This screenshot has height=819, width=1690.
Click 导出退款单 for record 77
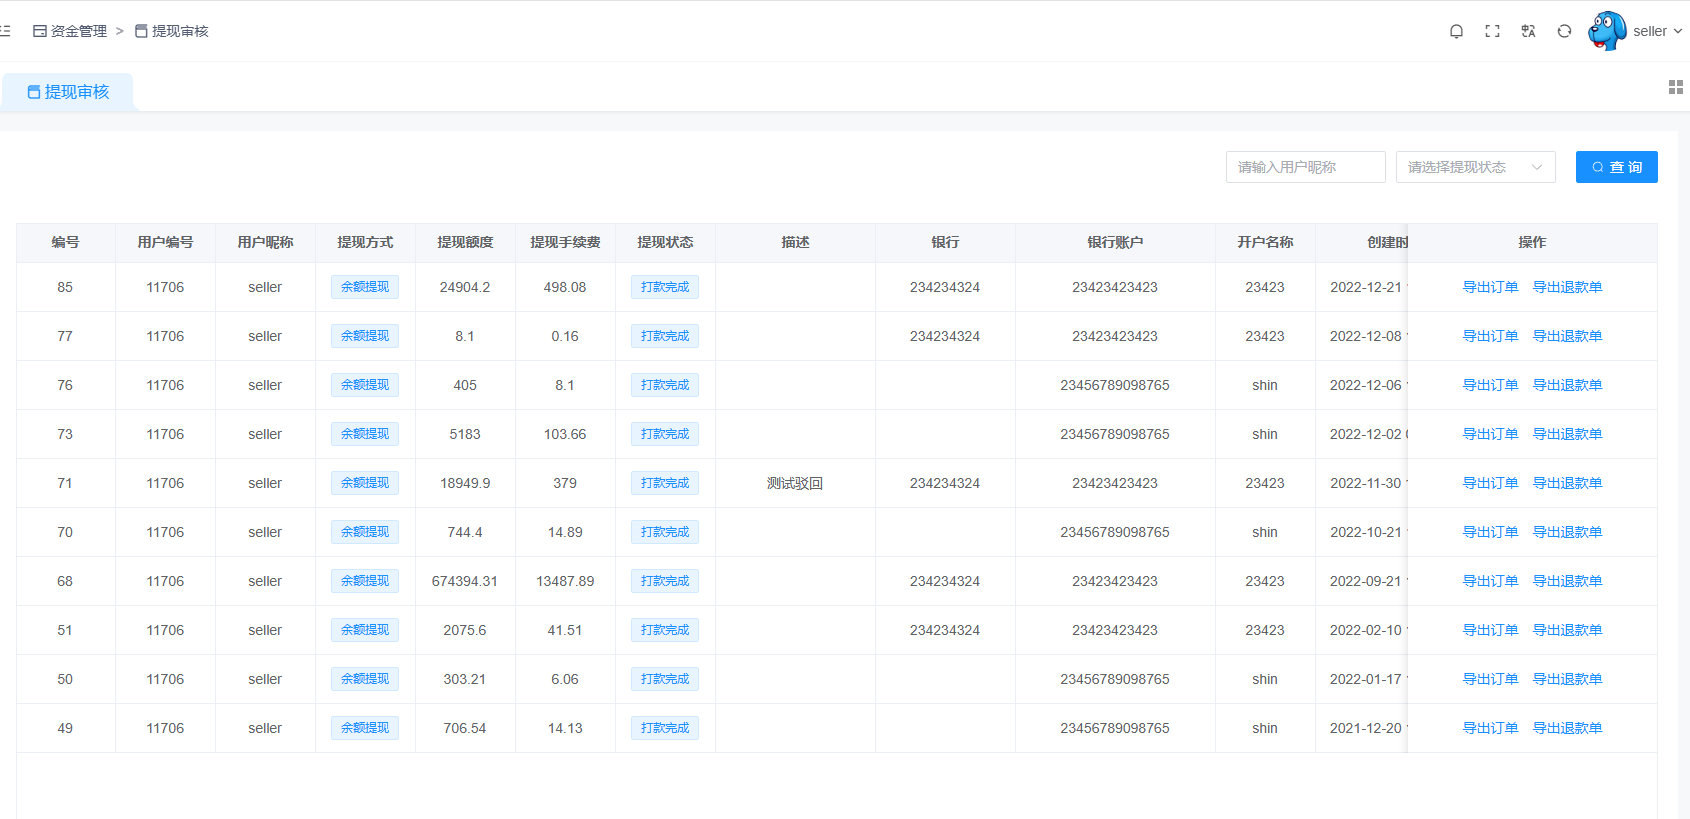coord(1567,336)
